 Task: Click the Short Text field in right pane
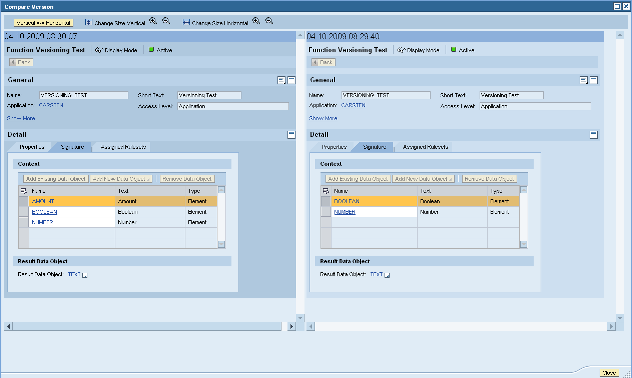(x=511, y=95)
